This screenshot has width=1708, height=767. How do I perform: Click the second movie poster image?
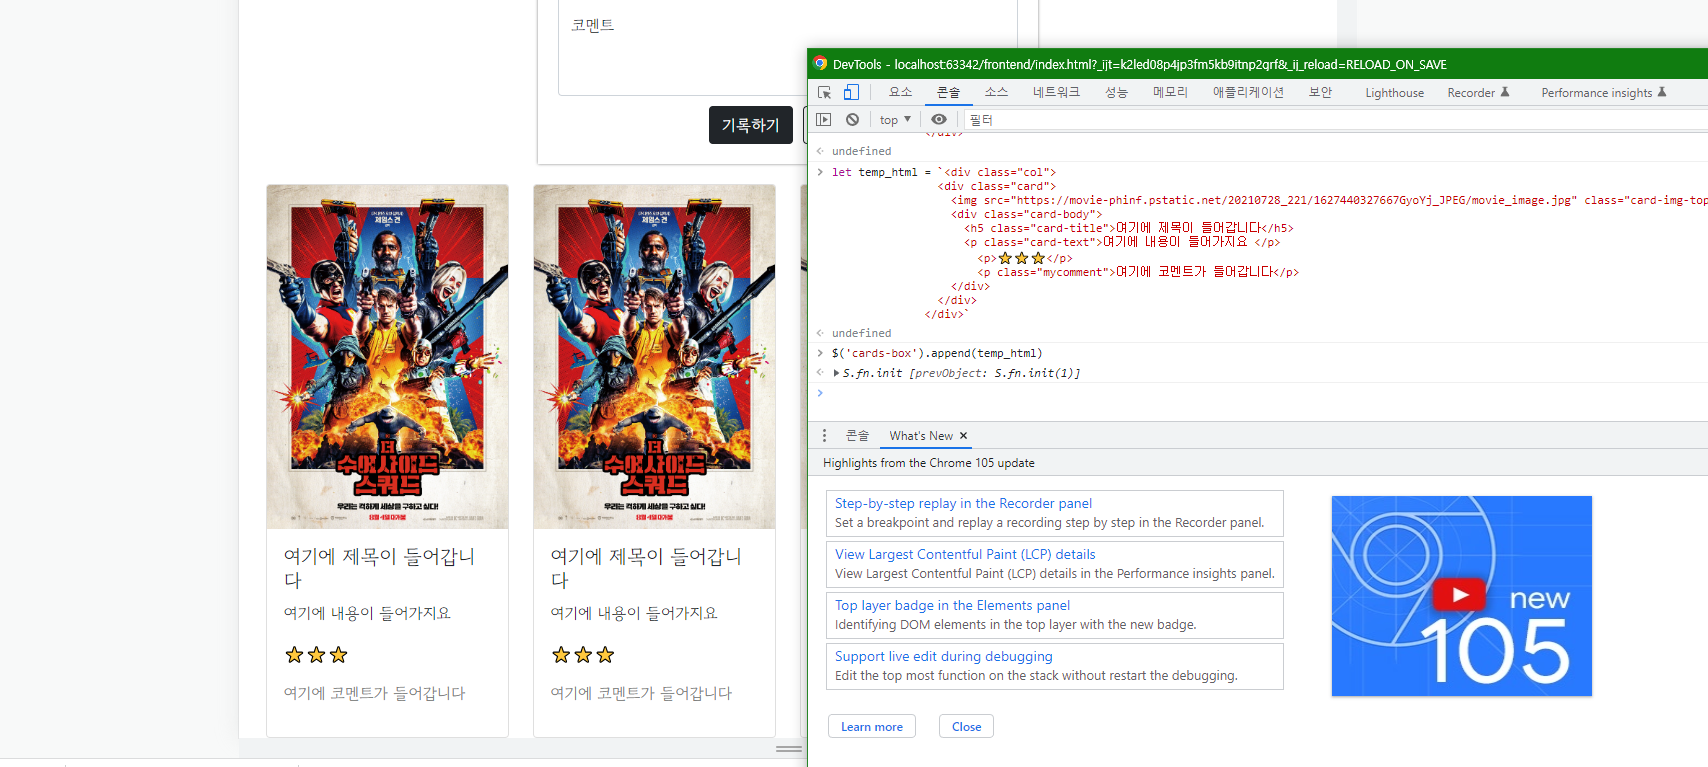(x=654, y=357)
